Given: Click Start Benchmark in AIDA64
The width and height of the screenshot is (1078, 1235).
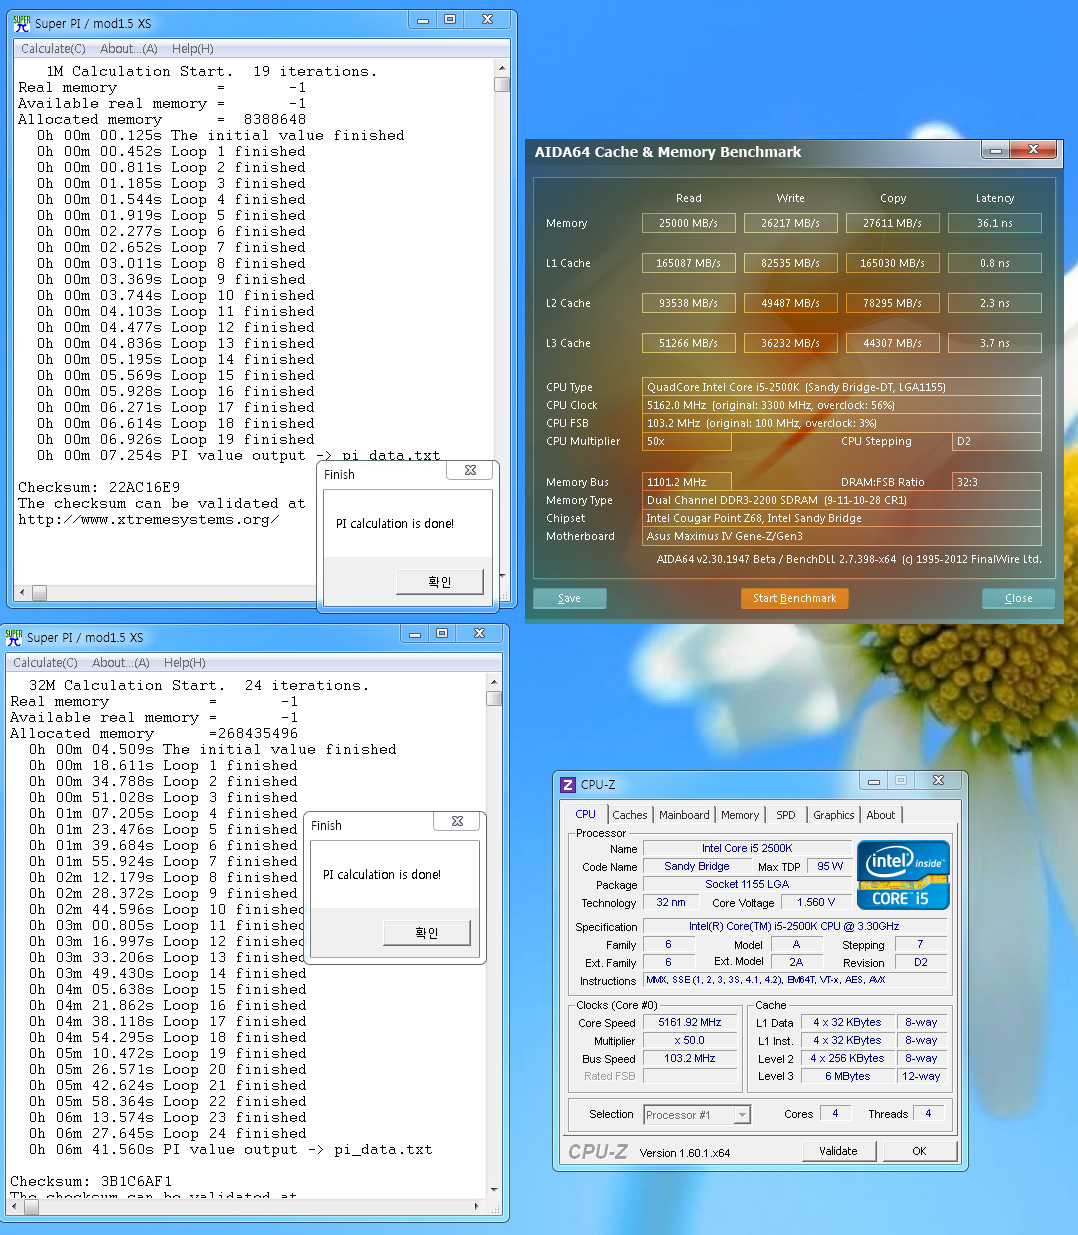Looking at the screenshot, I should tap(794, 598).
